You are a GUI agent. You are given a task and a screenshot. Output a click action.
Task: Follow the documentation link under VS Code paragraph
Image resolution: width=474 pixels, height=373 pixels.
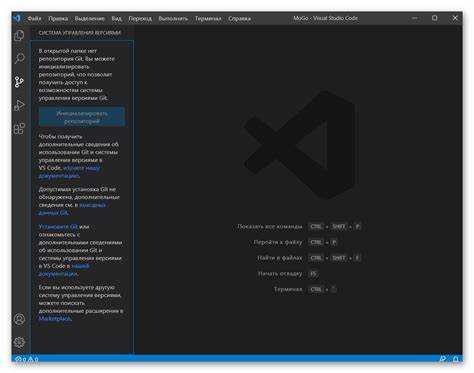point(69,172)
